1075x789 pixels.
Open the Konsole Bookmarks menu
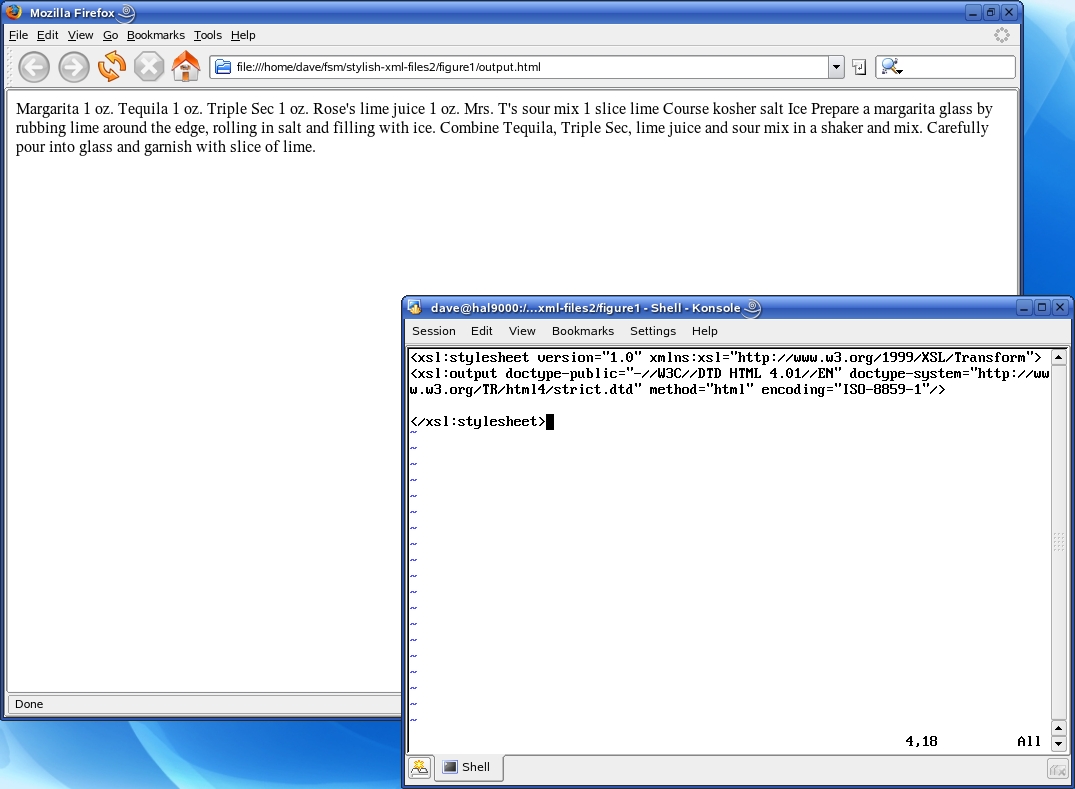(x=583, y=331)
